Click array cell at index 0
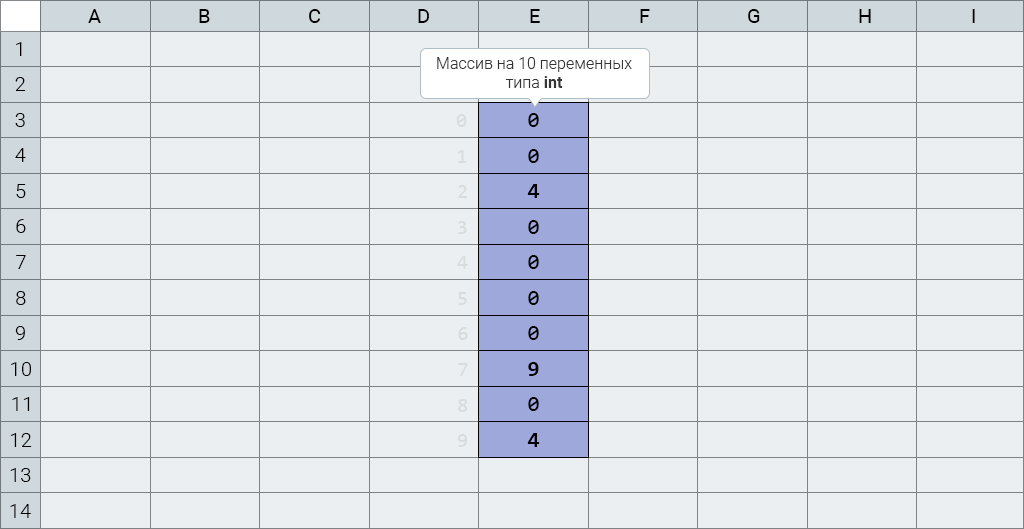 coord(533,120)
